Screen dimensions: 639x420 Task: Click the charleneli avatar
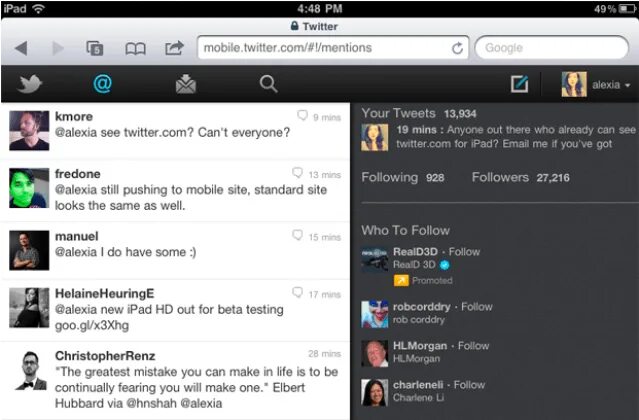(375, 392)
